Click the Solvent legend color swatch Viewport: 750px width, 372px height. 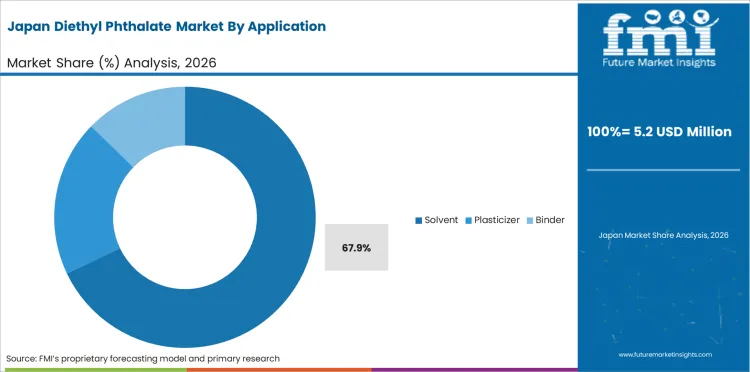click(x=419, y=220)
